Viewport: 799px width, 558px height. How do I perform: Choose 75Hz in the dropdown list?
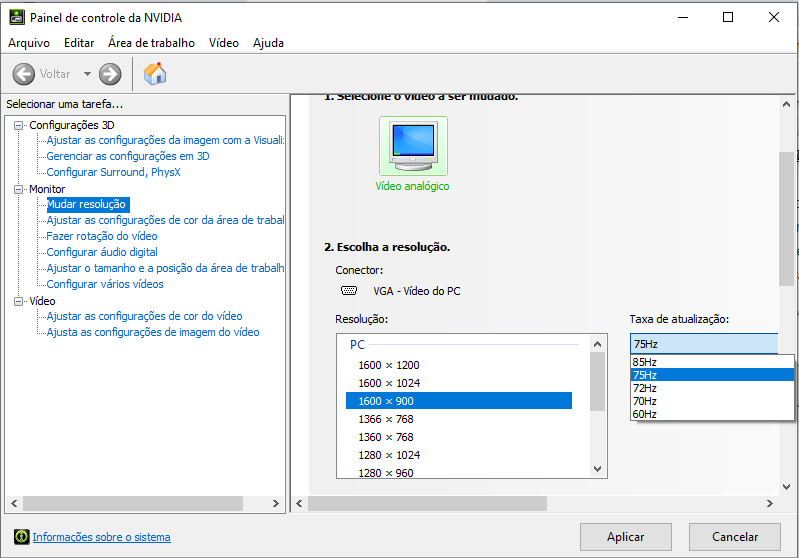click(x=712, y=375)
